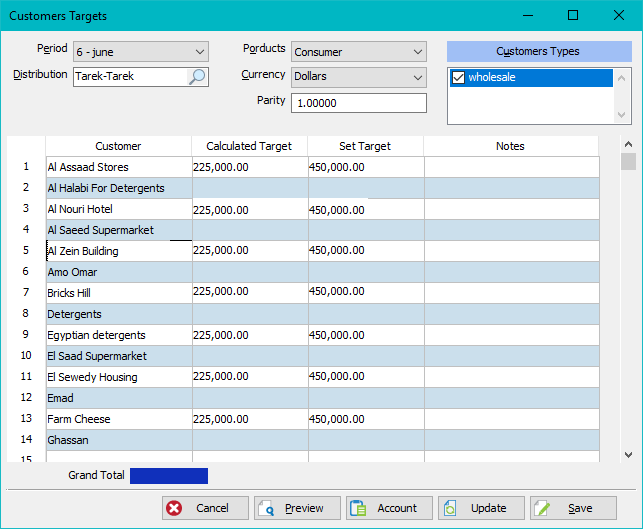Screen dimensions: 643x529
Task: Click the Preview document icon
Action: click(x=267, y=508)
